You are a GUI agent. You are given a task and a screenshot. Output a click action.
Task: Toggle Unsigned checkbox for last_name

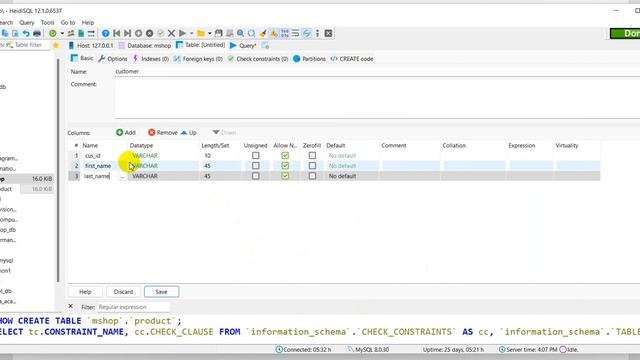click(x=256, y=176)
